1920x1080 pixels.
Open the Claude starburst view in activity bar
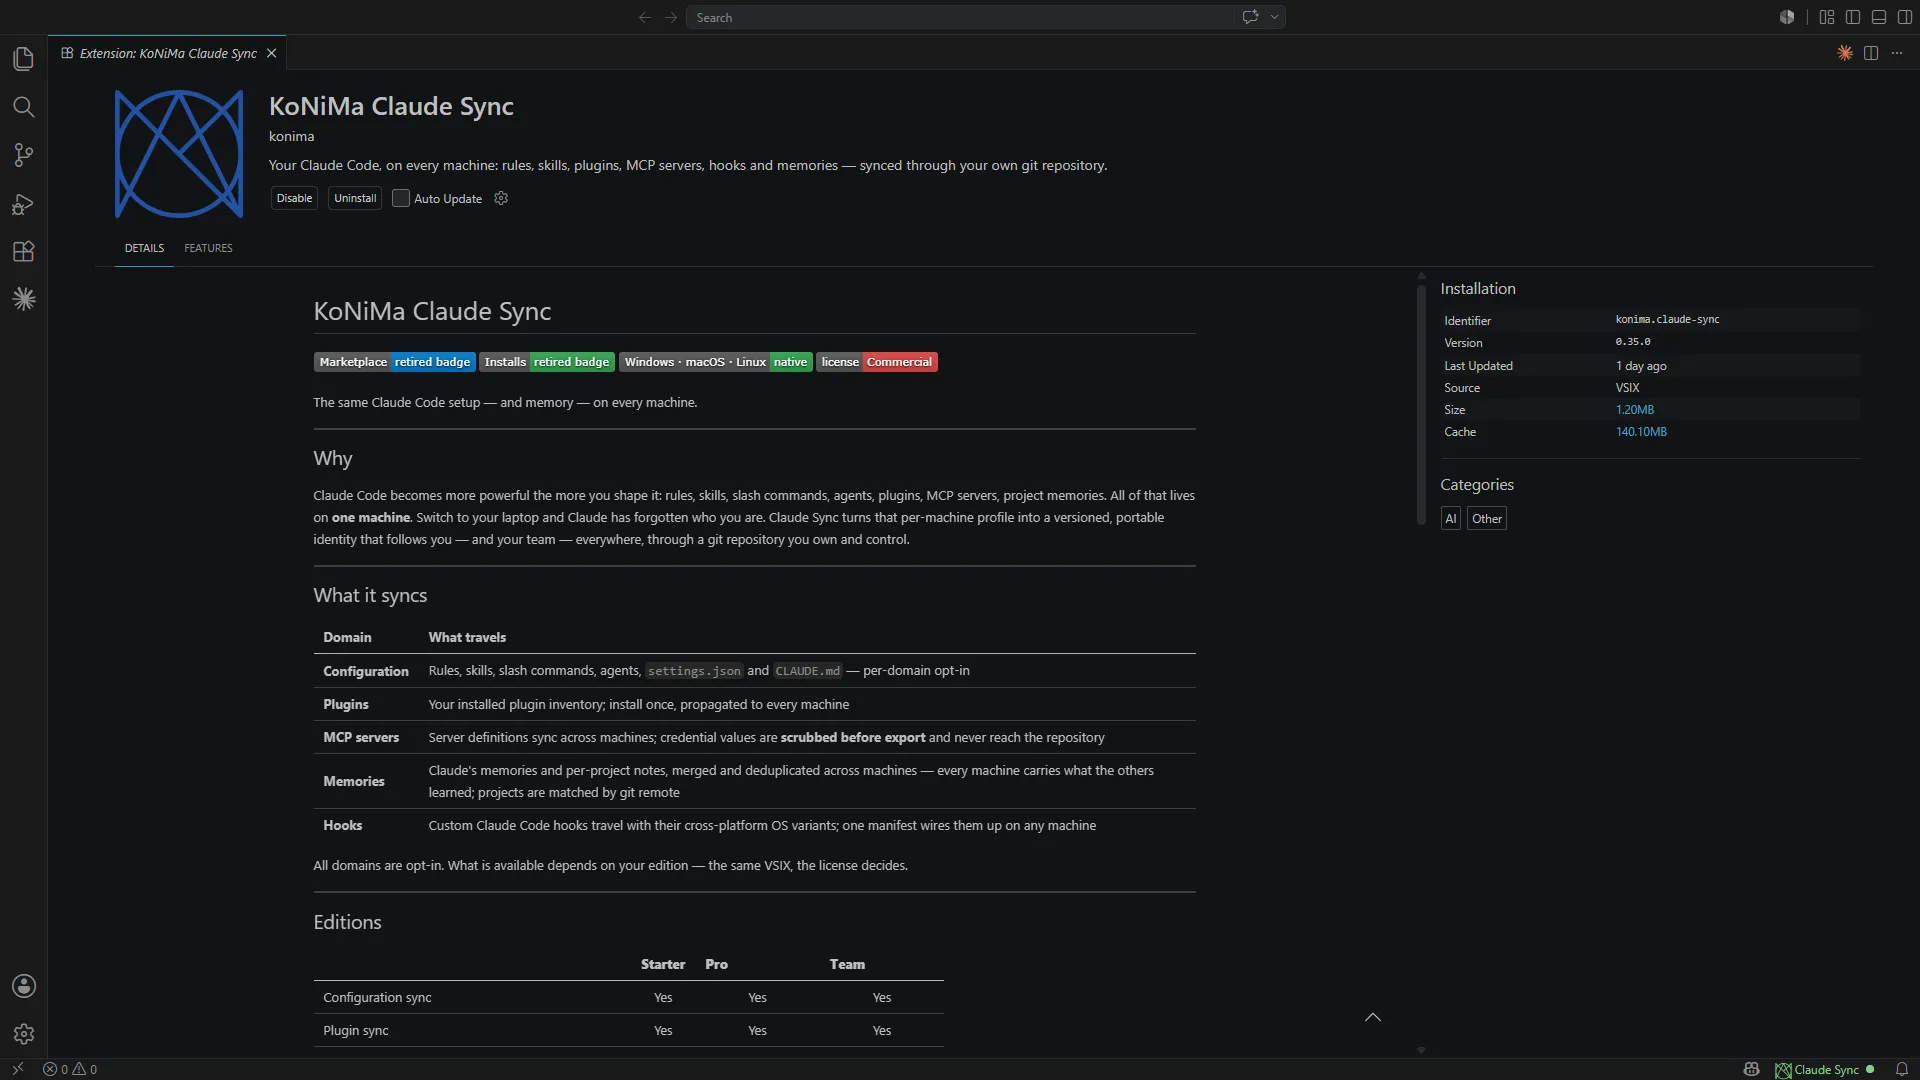(x=24, y=299)
